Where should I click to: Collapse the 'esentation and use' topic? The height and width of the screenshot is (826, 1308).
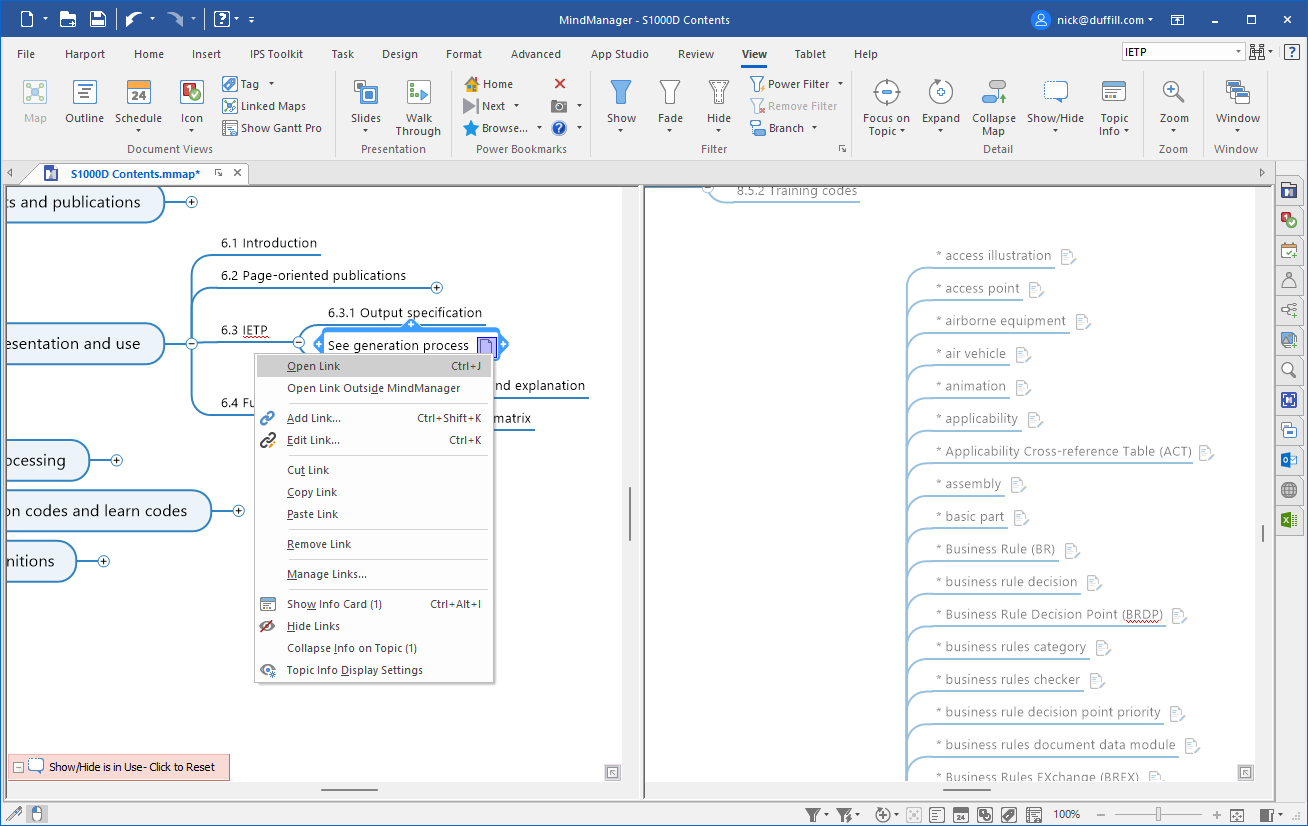(192, 343)
